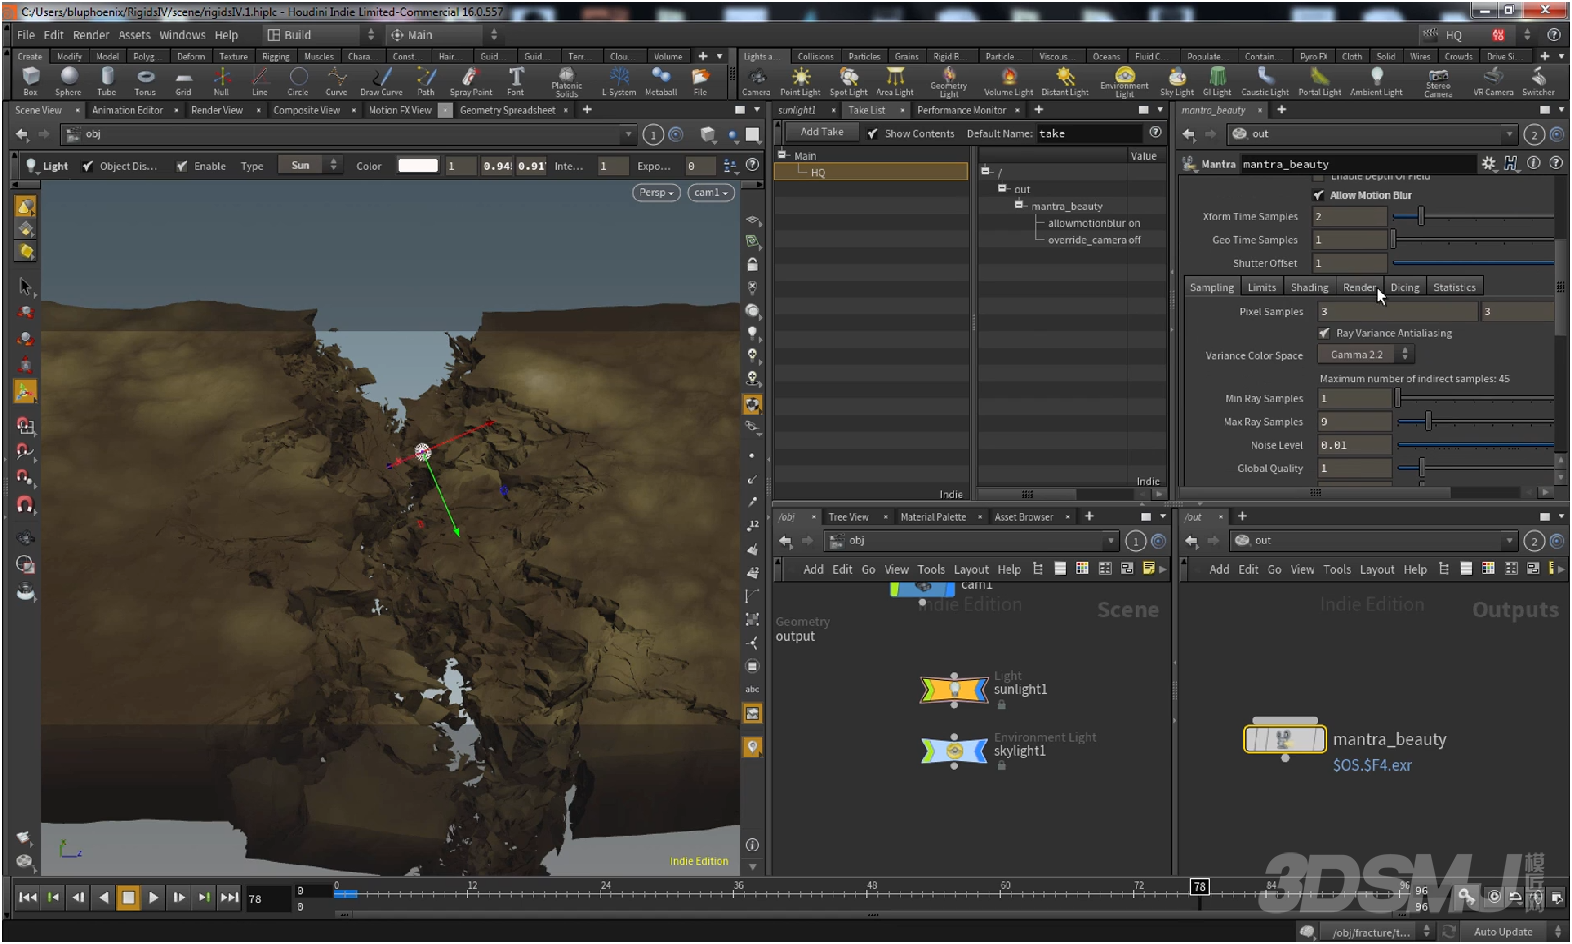Select the Draw Curve tool

[381, 80]
